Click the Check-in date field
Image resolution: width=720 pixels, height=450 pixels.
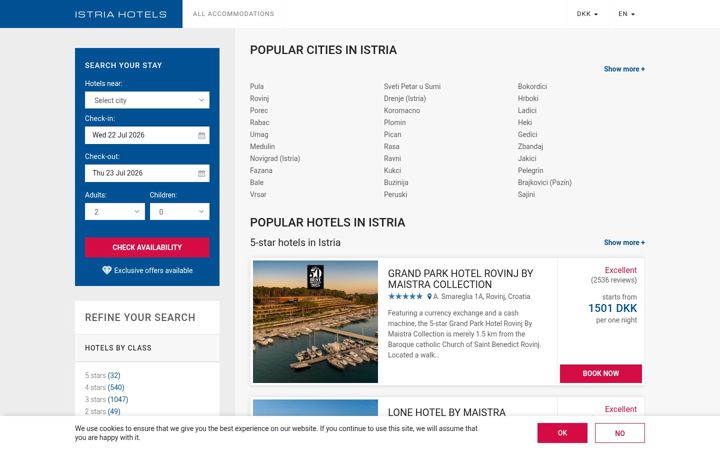147,135
